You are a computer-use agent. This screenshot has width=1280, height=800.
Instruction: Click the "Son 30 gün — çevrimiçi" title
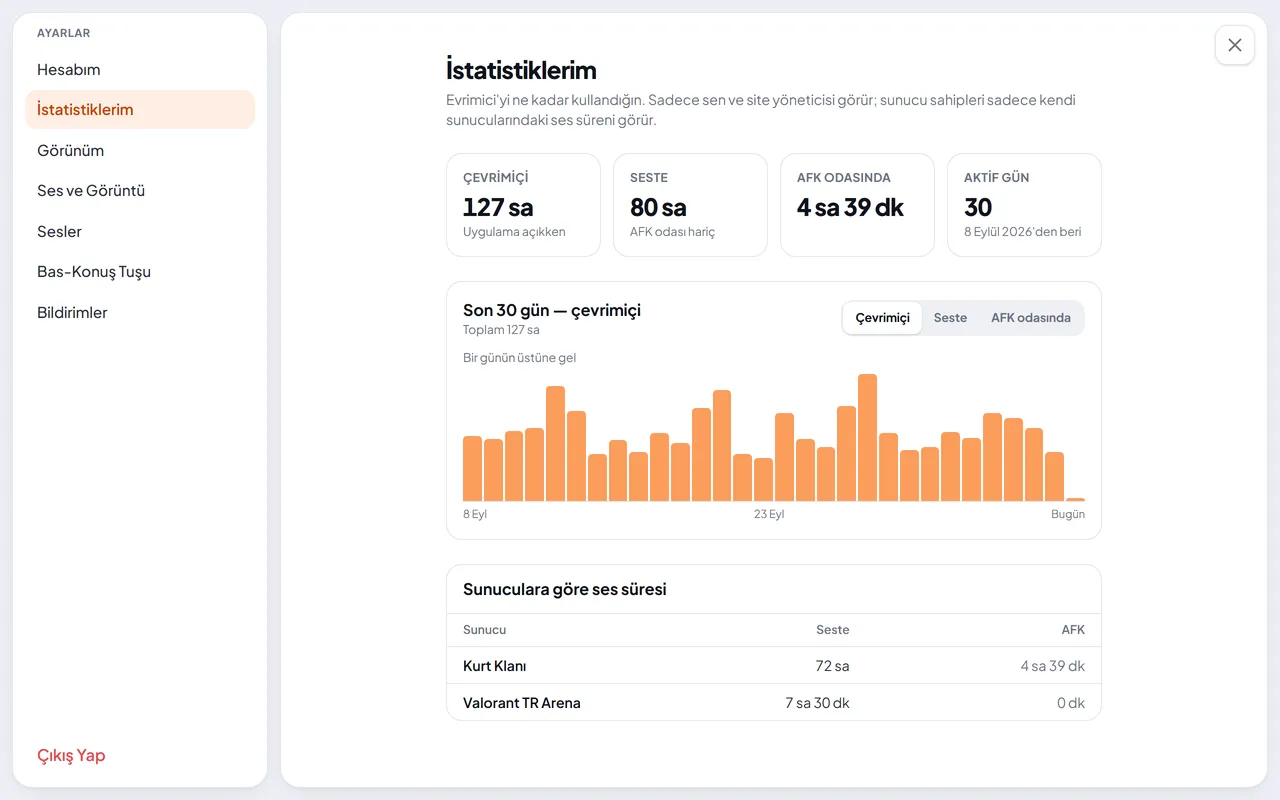click(x=552, y=310)
